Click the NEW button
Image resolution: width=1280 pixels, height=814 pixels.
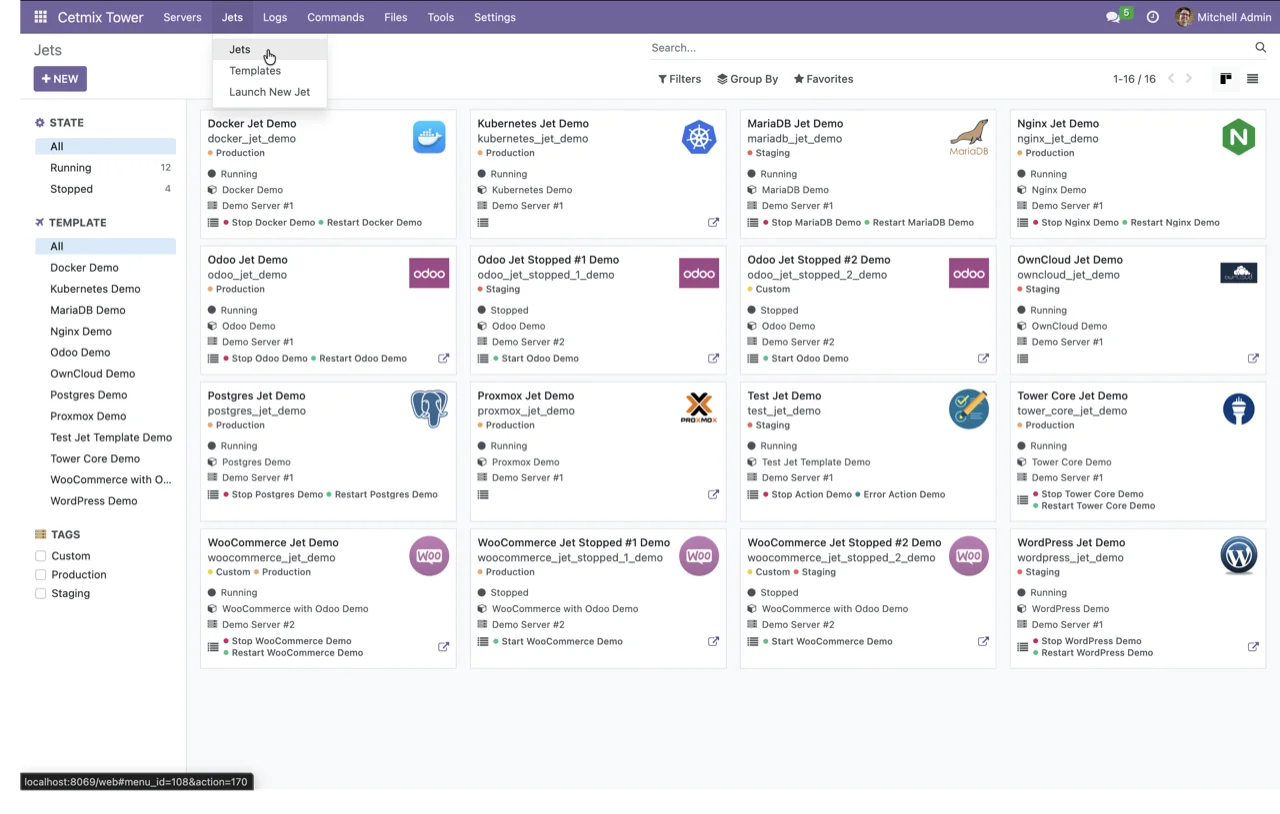coord(59,78)
